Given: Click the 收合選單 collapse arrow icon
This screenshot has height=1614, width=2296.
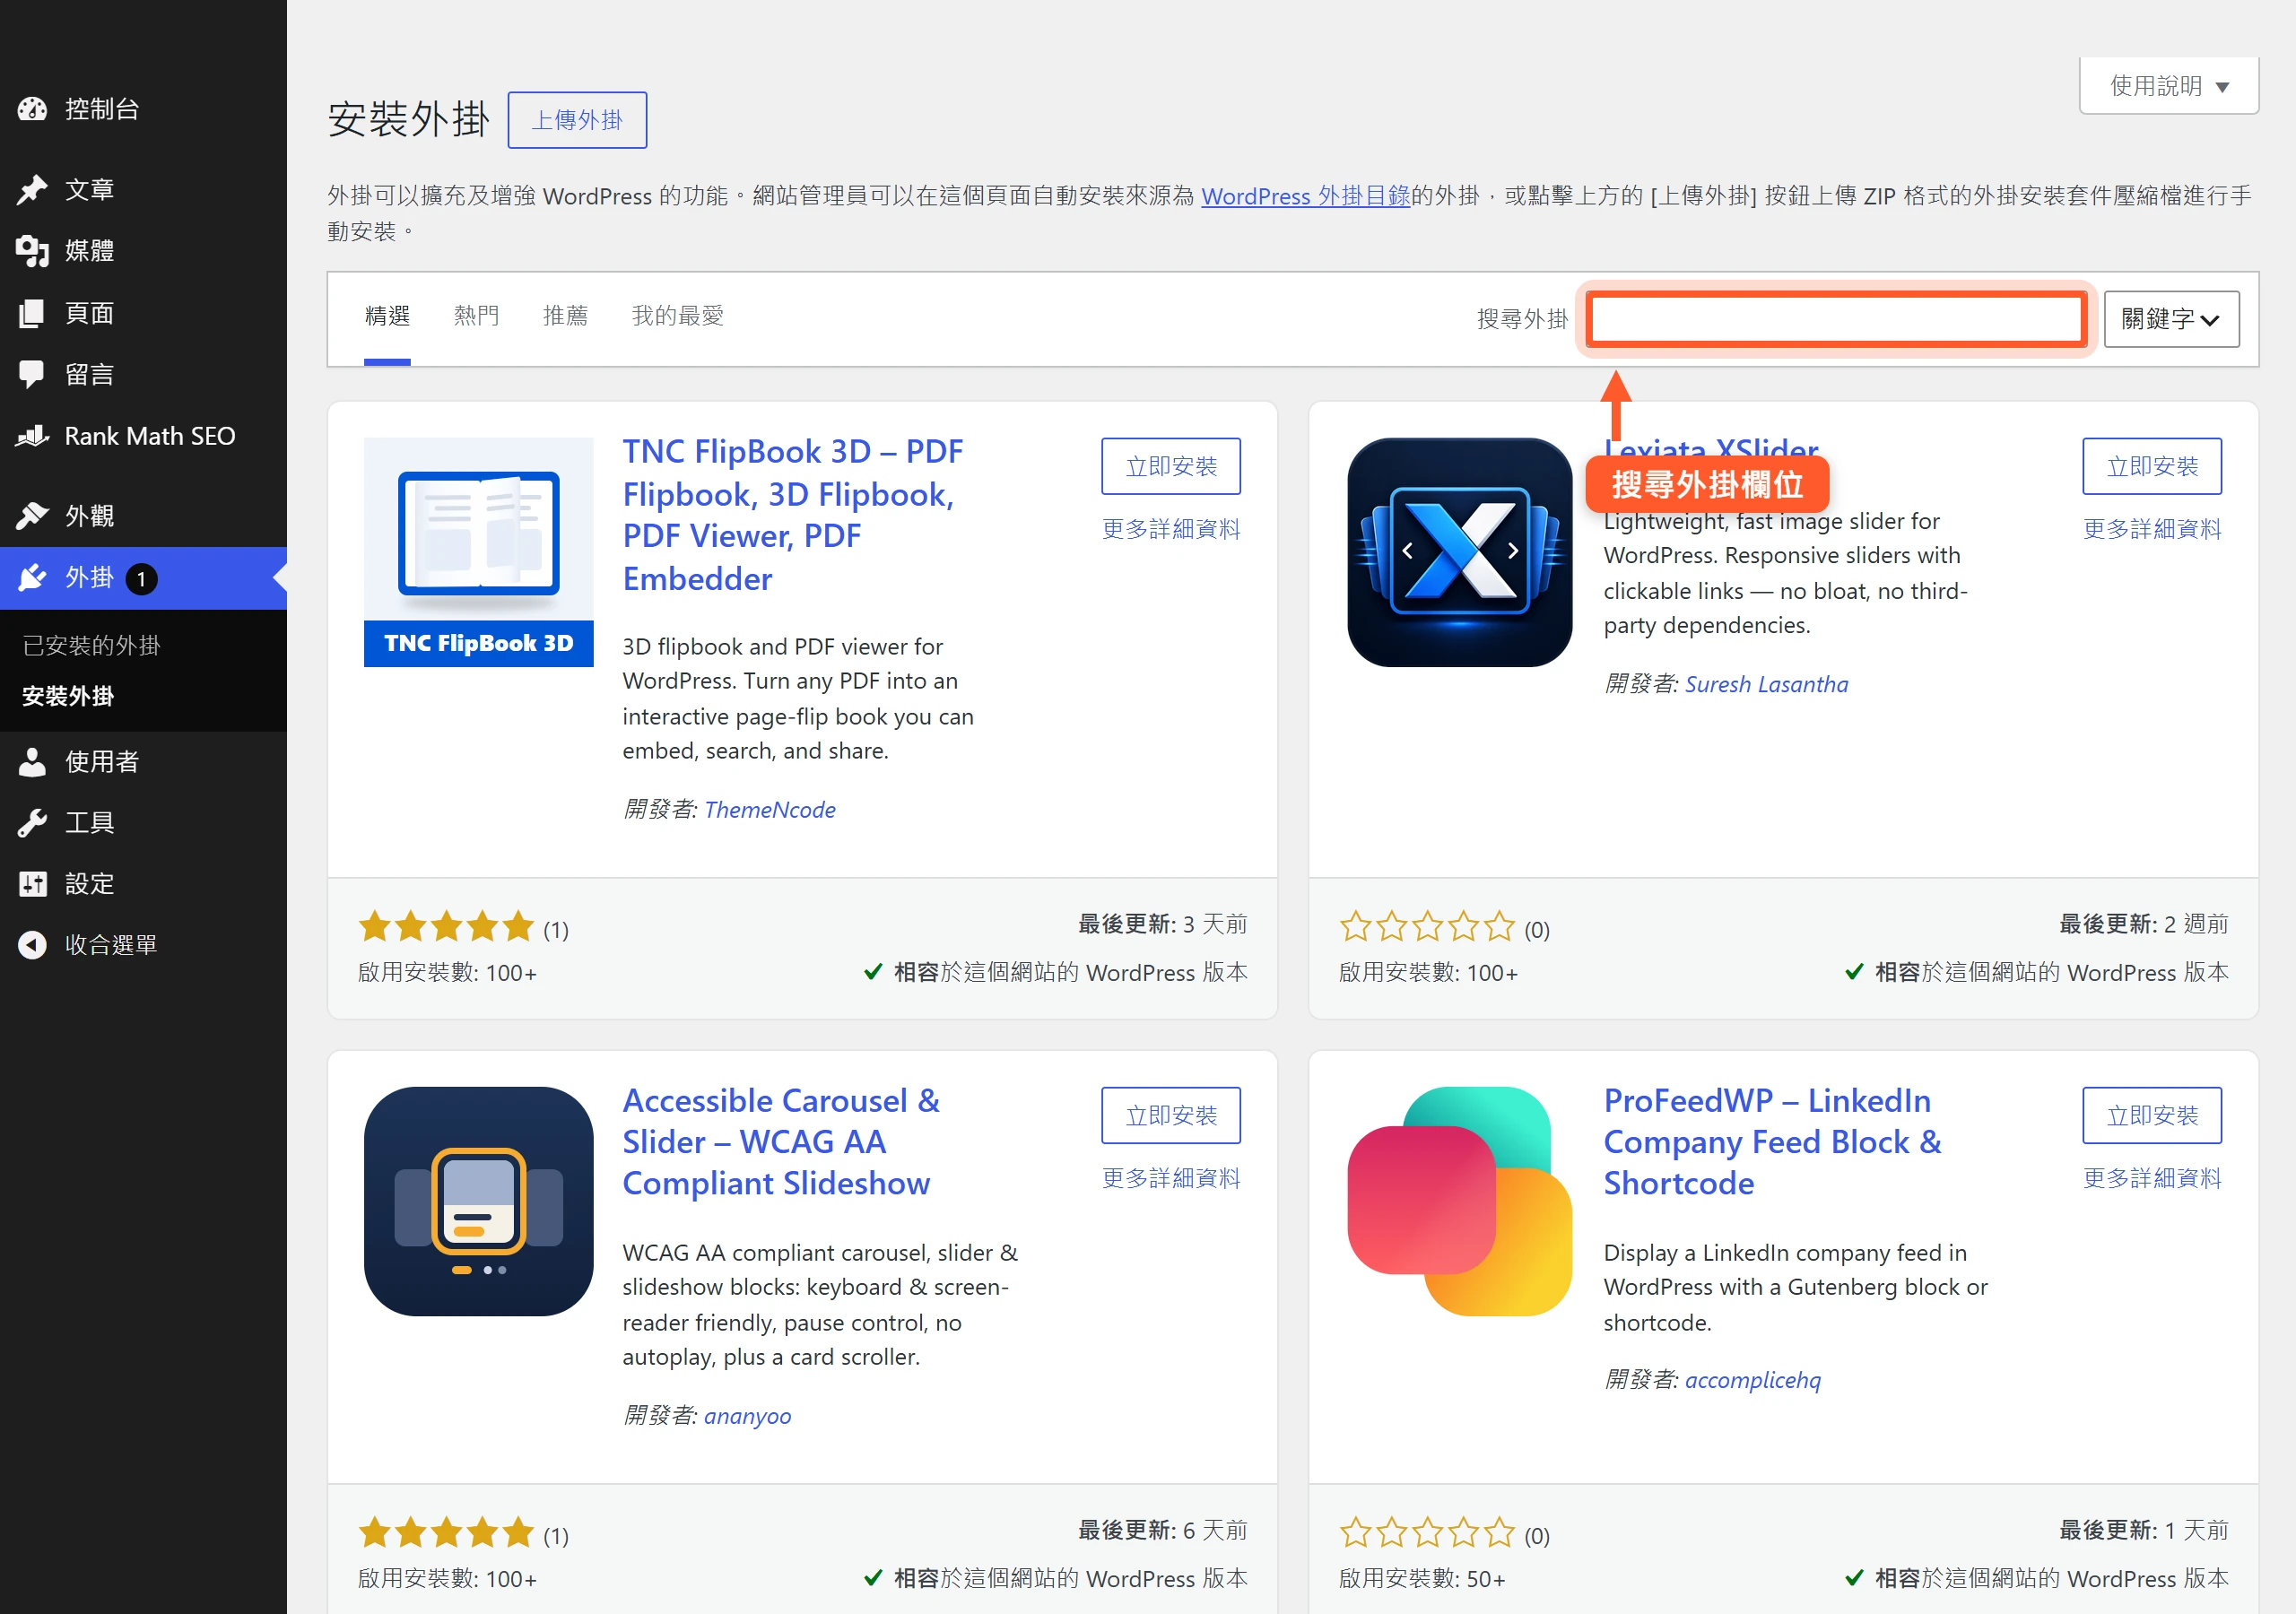Looking at the screenshot, I should 32,945.
